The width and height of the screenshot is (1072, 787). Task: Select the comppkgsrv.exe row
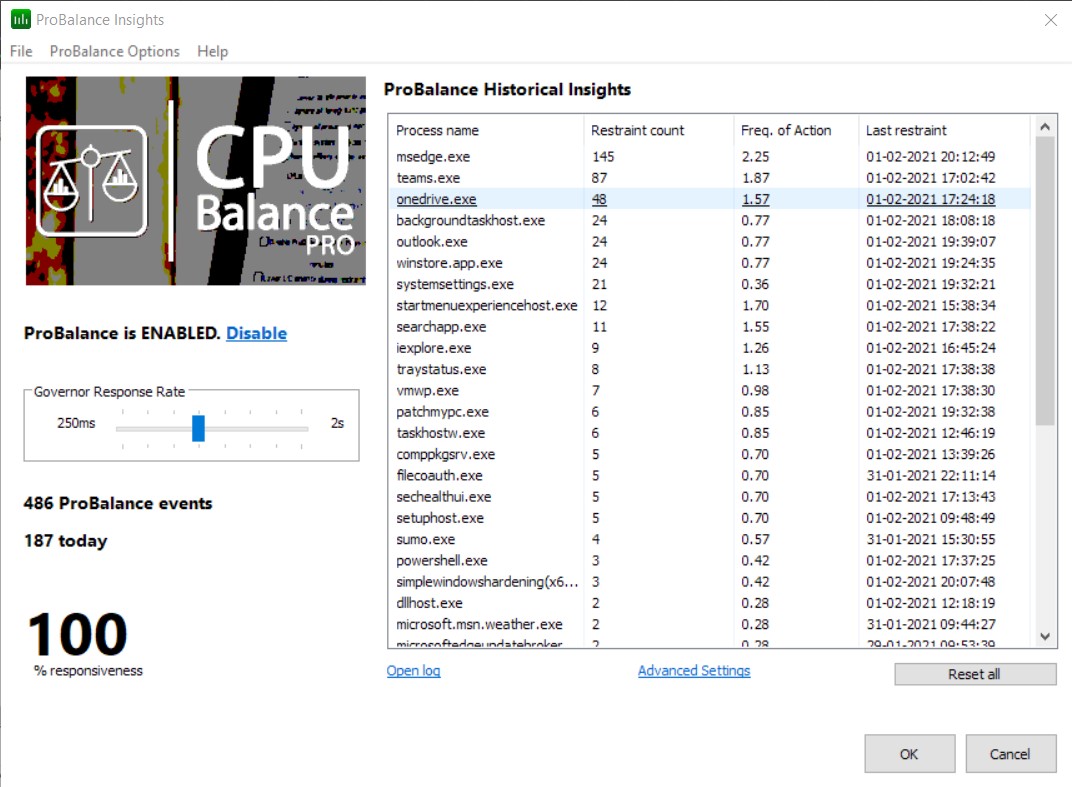click(710, 454)
